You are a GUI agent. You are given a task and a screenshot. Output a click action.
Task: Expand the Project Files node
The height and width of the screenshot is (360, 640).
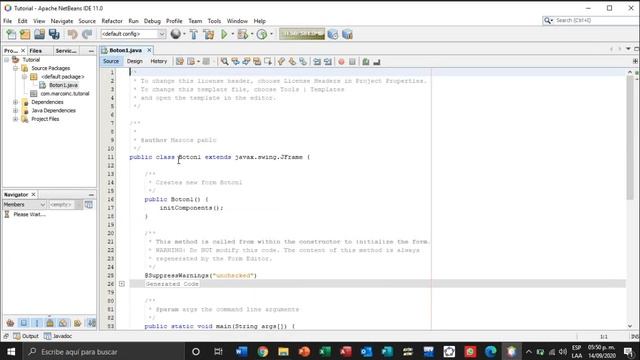click(x=16, y=119)
